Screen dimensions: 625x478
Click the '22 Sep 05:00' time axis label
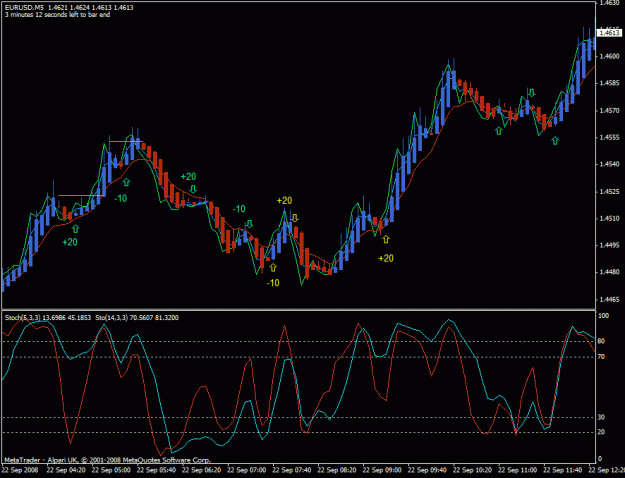pos(111,470)
